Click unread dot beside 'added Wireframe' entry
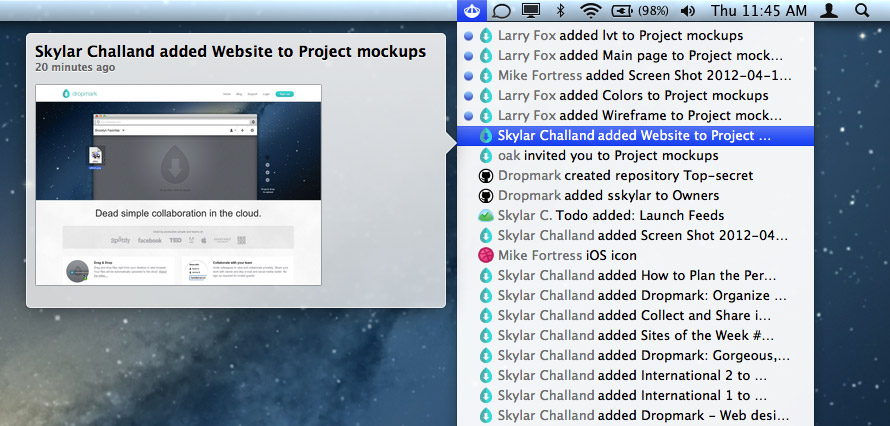 [x=469, y=116]
